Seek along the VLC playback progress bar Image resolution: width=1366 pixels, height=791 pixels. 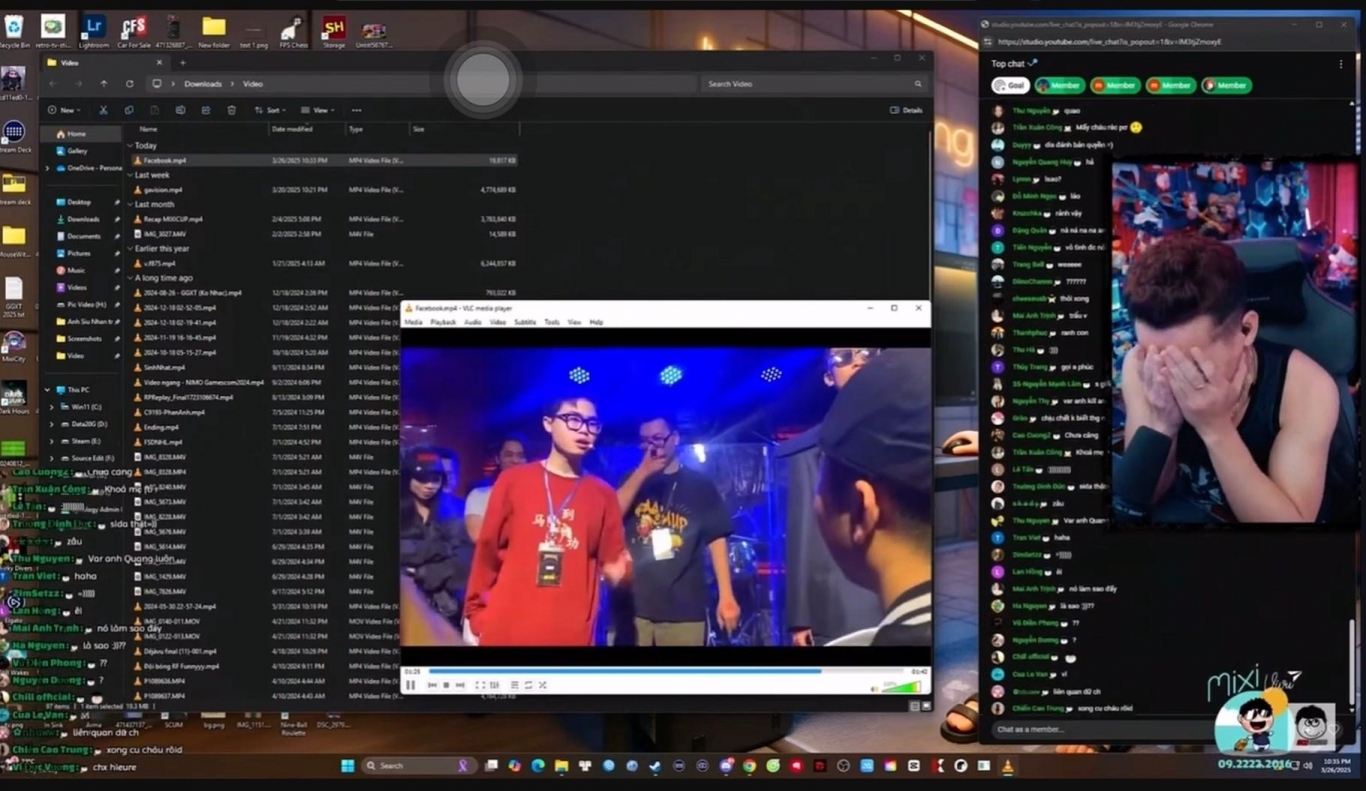[x=665, y=672]
